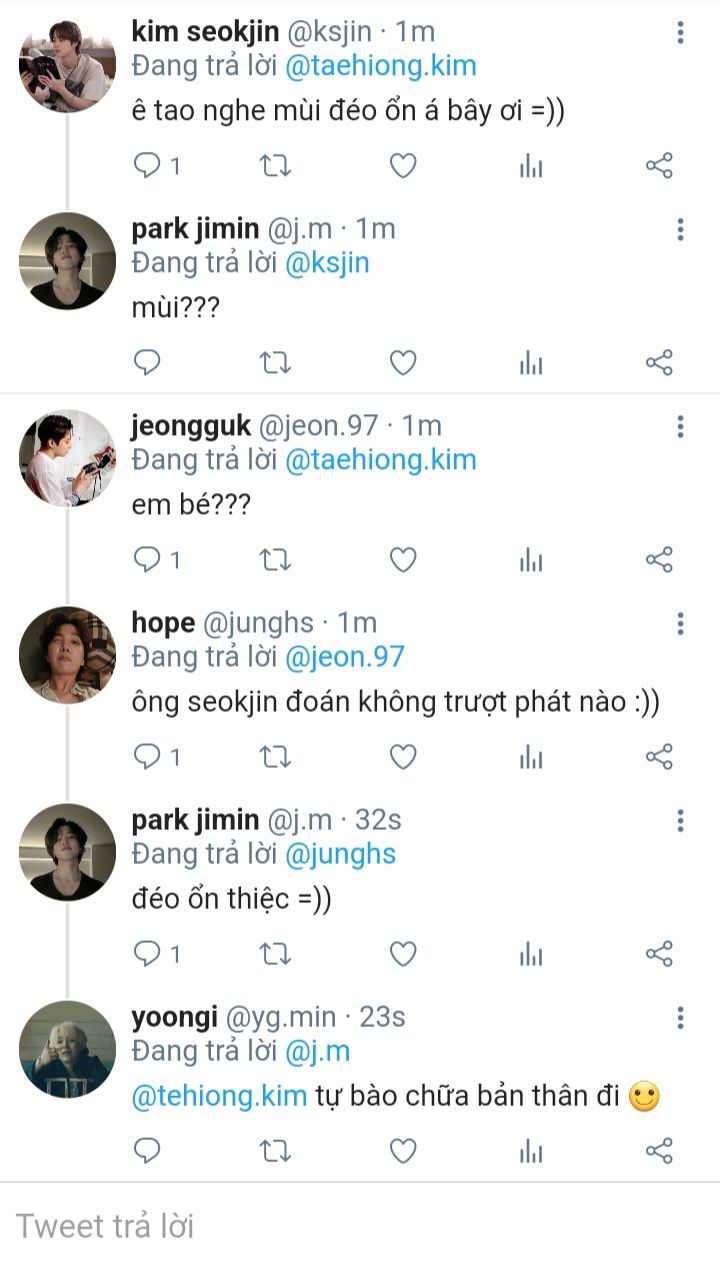720x1271 pixels.
Task: Open the @taehiong.kim mention in seokjin's reply
Action: coord(380,66)
